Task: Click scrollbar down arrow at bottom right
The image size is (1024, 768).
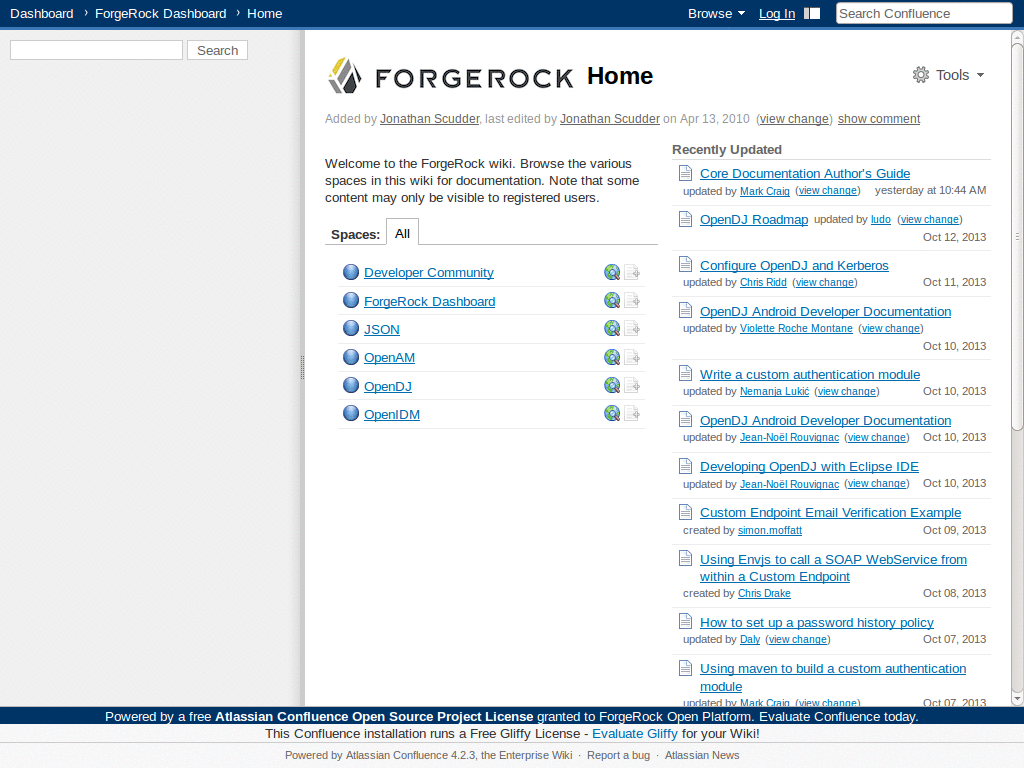Action: pyautogui.click(x=1017, y=699)
